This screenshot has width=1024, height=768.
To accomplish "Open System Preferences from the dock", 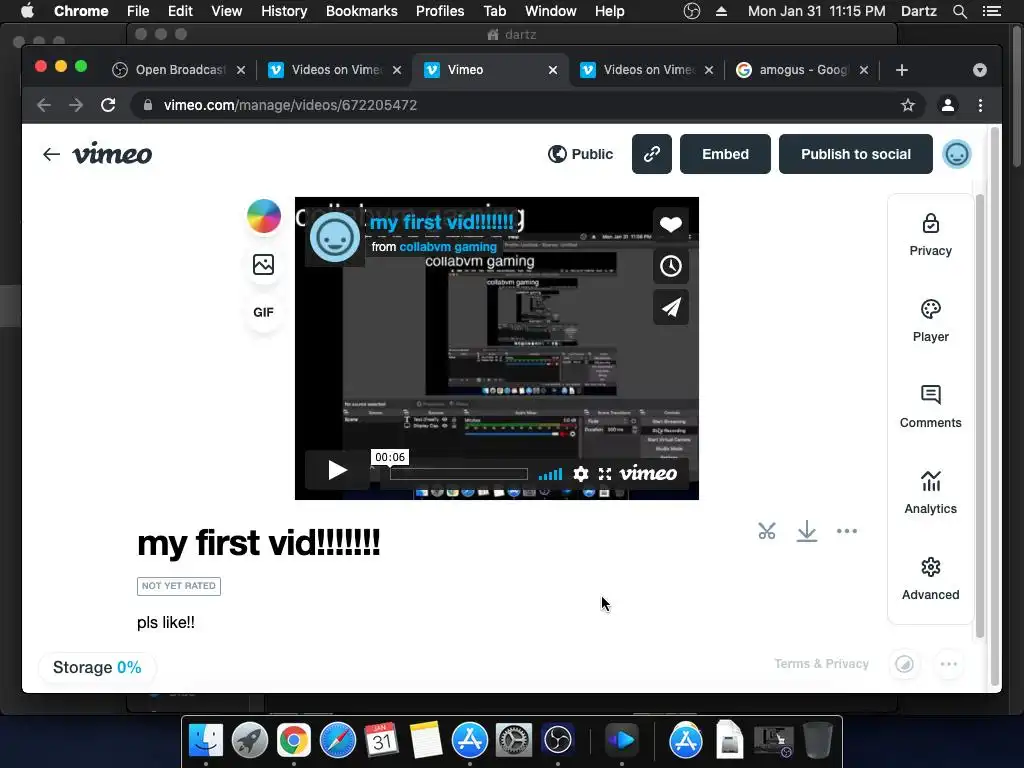I will (x=513, y=740).
